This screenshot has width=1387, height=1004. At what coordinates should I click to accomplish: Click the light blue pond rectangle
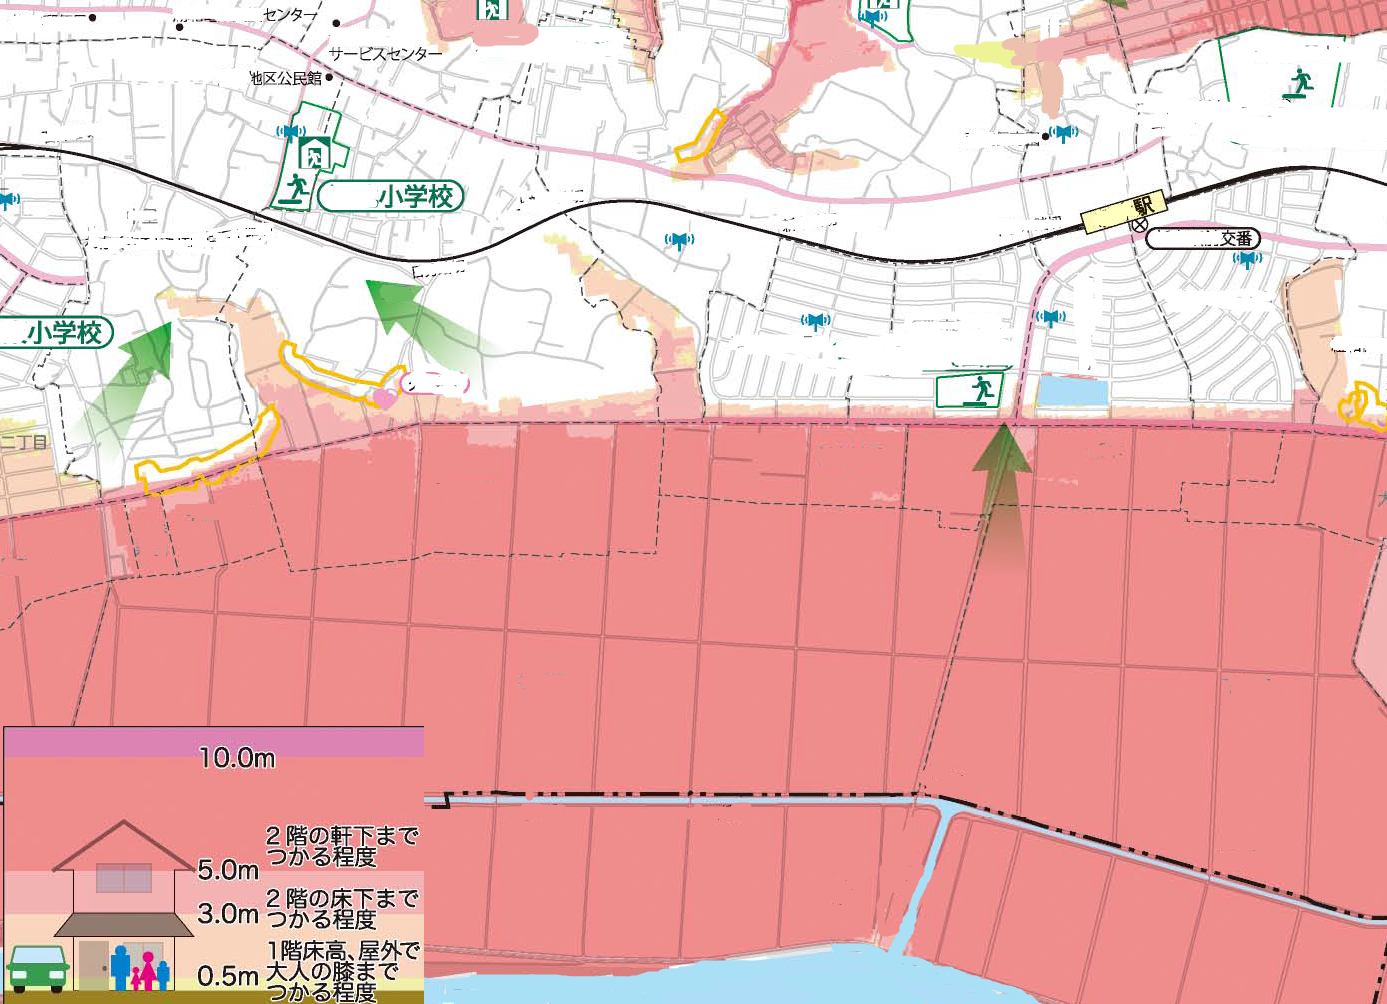pos(1073,391)
